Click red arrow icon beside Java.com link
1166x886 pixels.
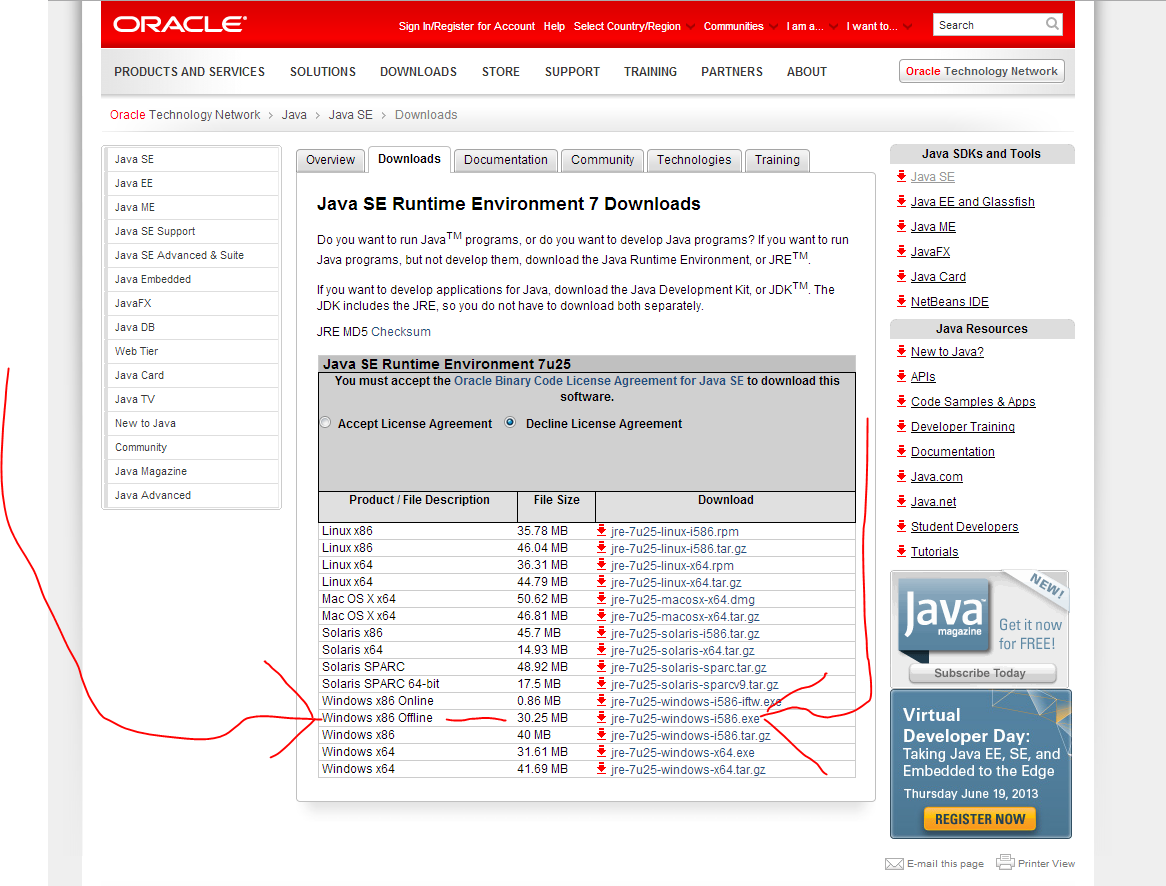coord(901,476)
